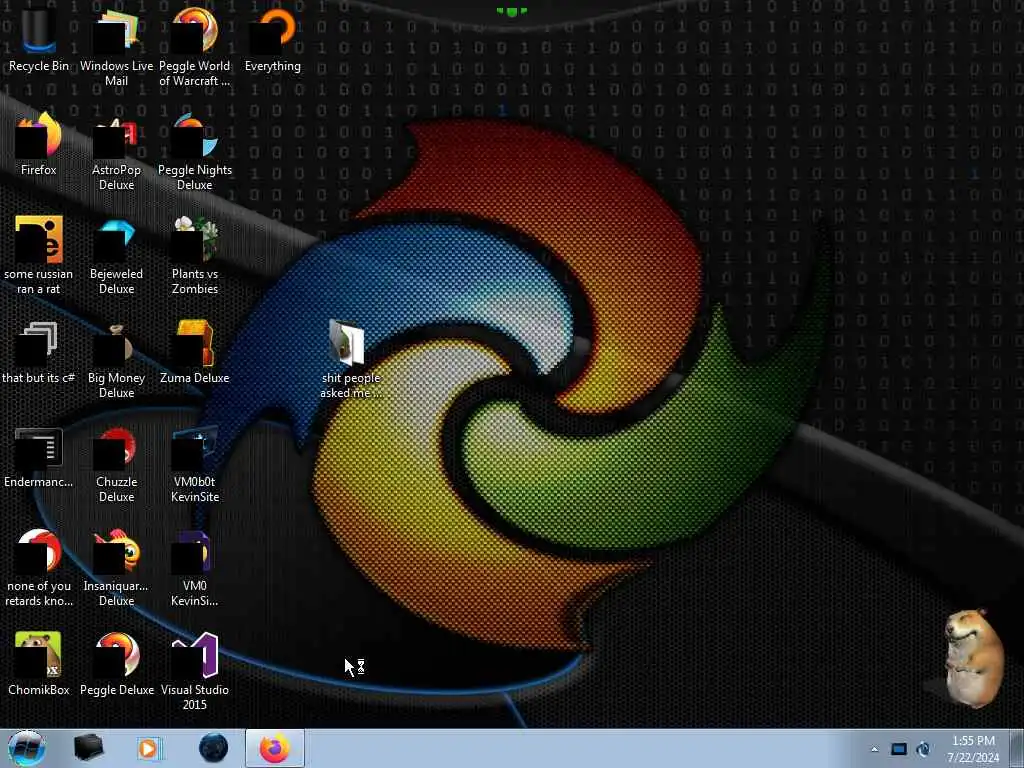Click the 'some russian ran a rat' icon
The height and width of the screenshot is (768, 1024).
[x=39, y=255]
